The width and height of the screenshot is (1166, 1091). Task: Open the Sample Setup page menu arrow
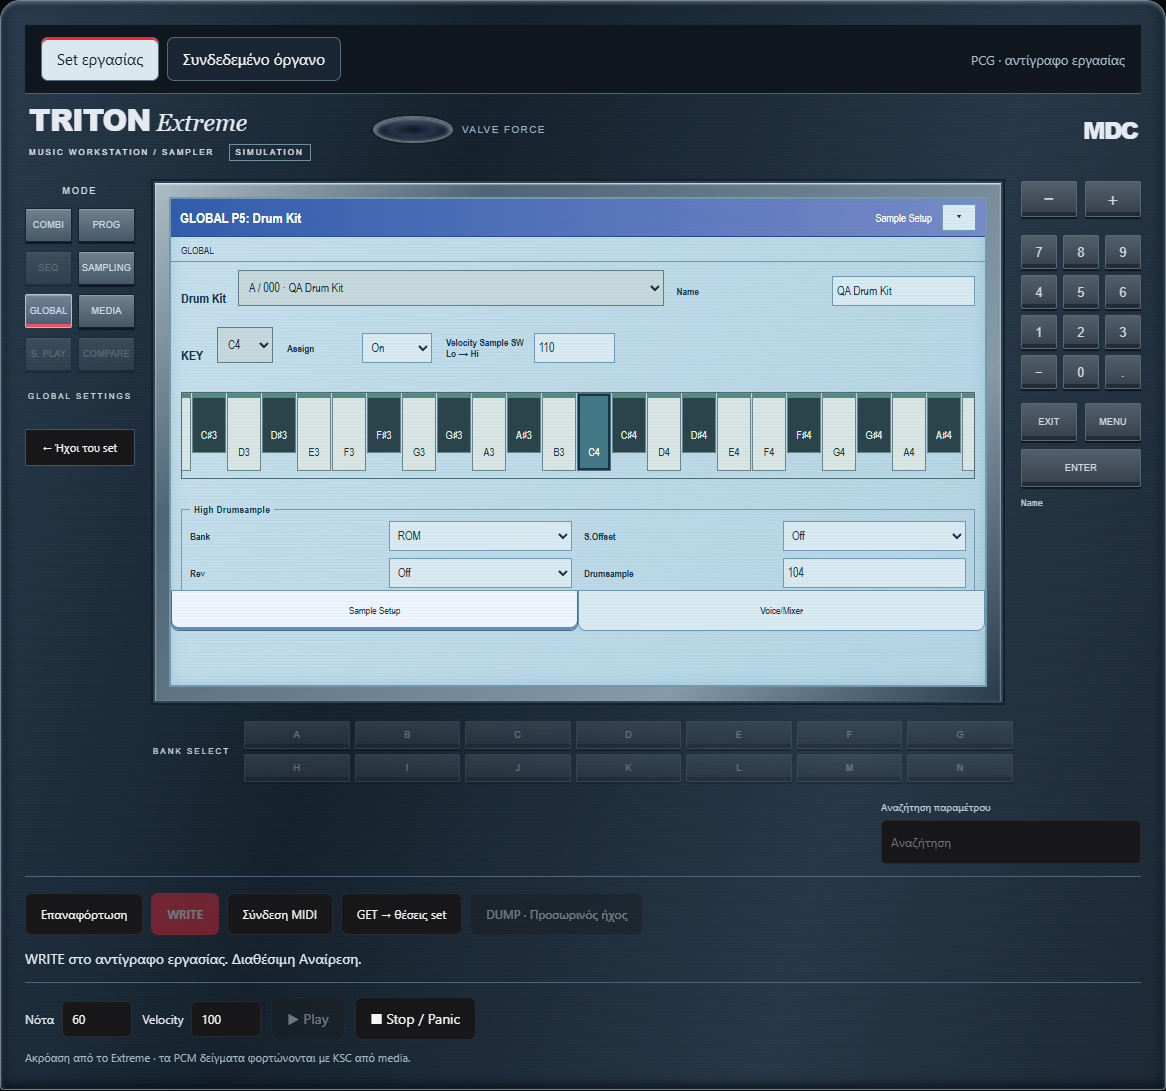tap(959, 217)
